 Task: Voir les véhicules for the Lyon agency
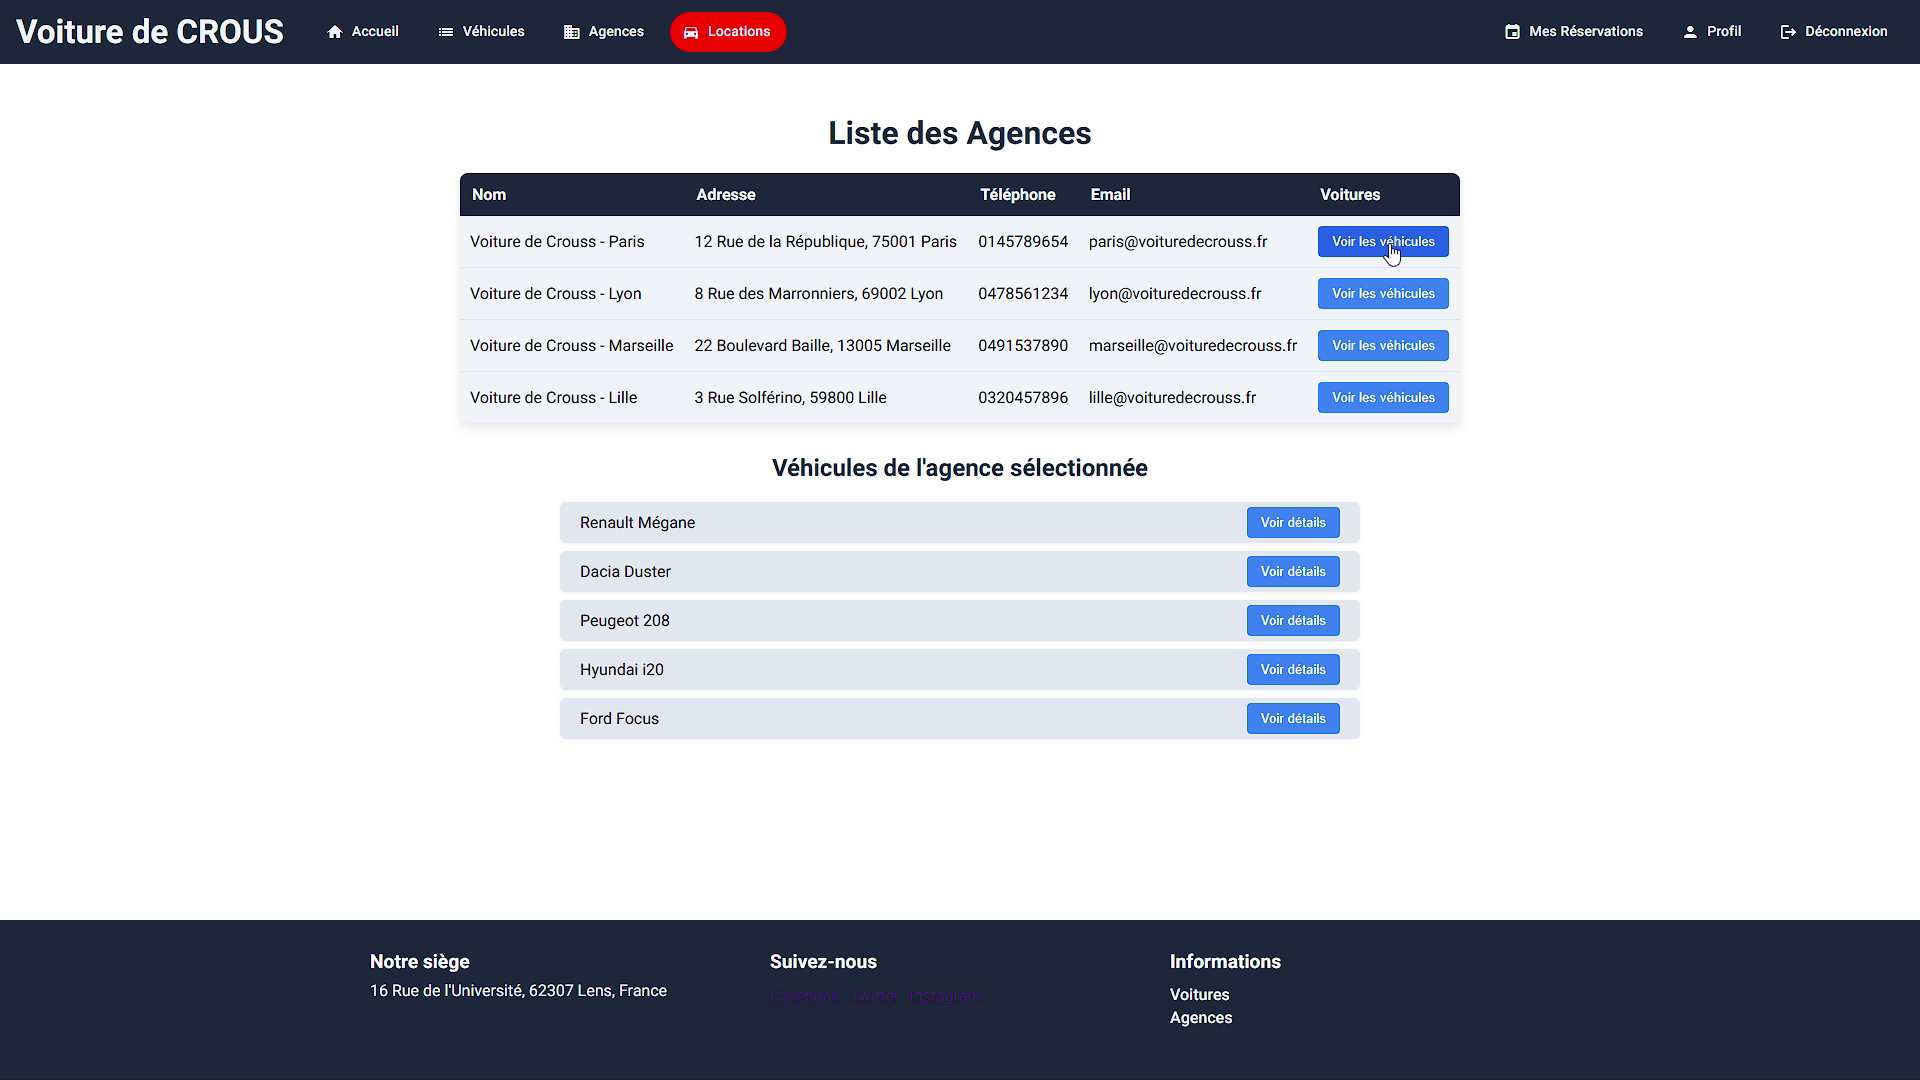1382,293
